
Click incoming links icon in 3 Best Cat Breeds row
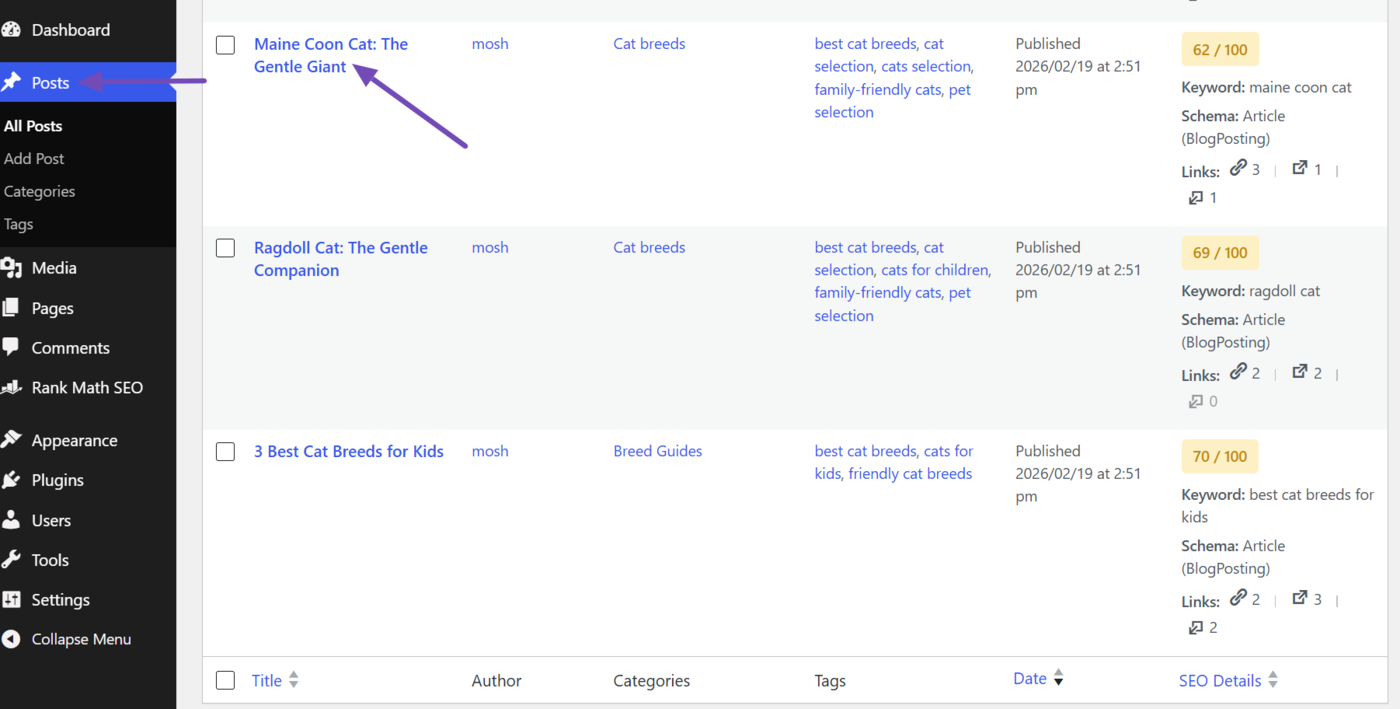tap(1195, 628)
